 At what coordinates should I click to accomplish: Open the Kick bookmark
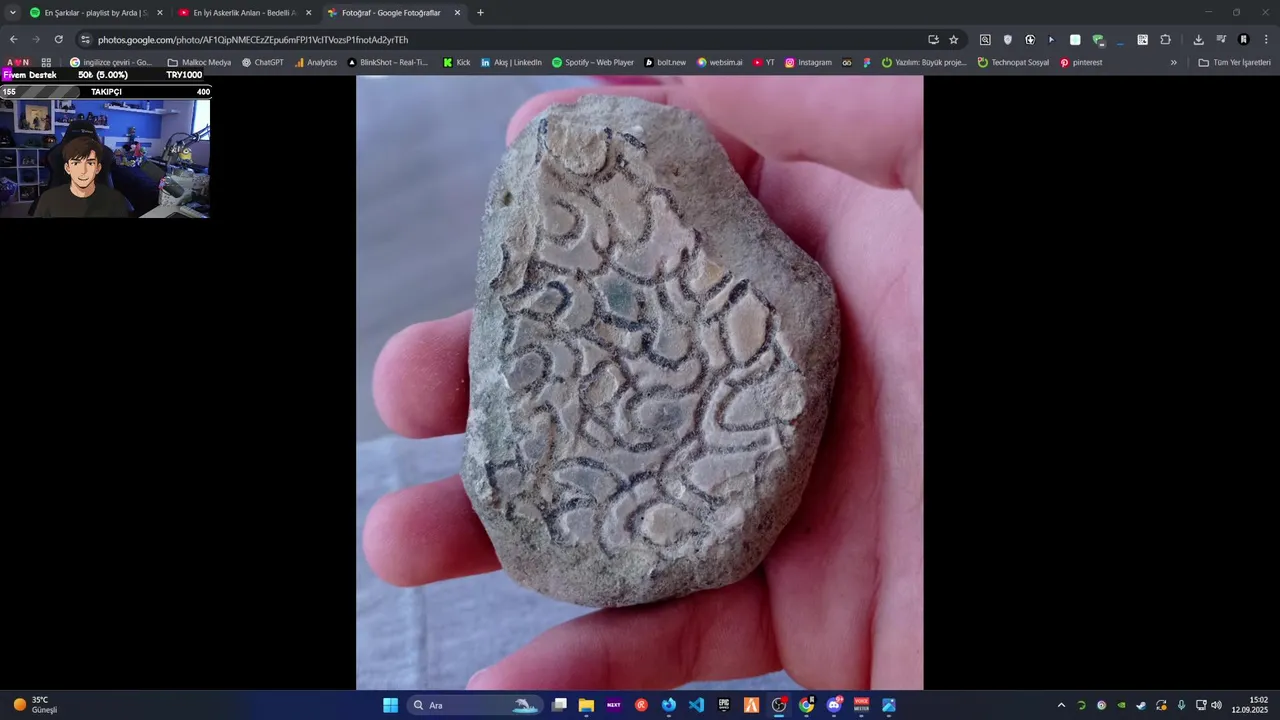tap(457, 62)
